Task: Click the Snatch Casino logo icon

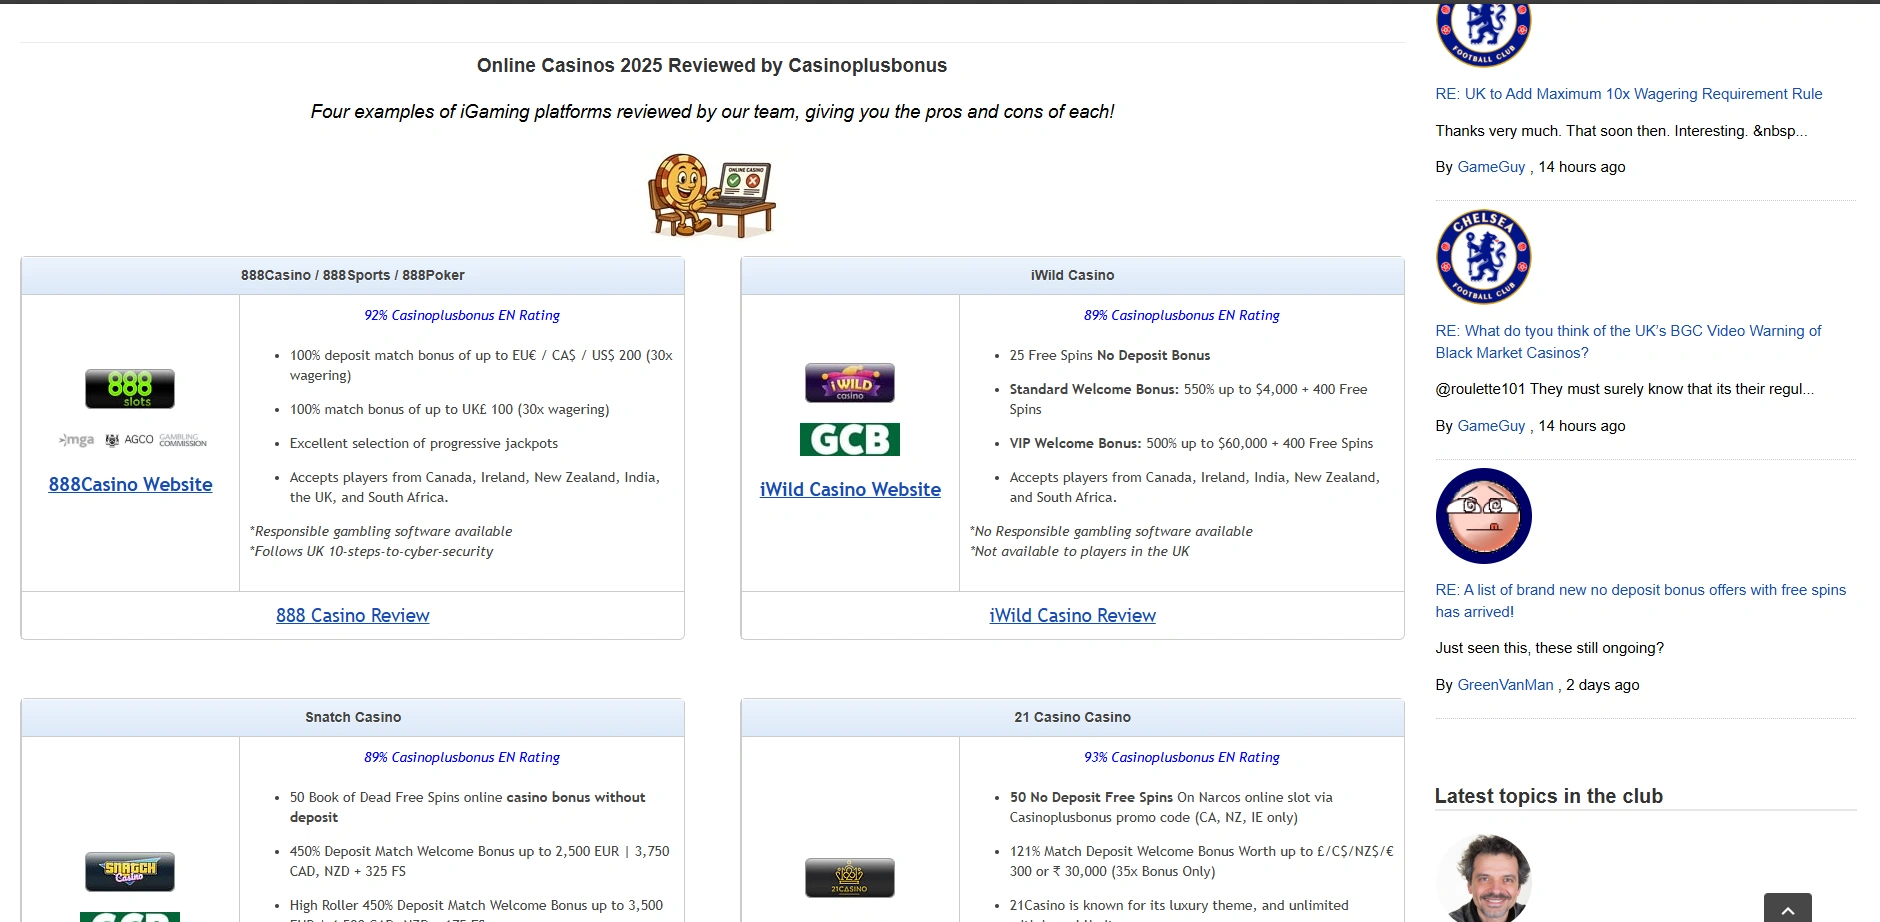Action: click(130, 872)
